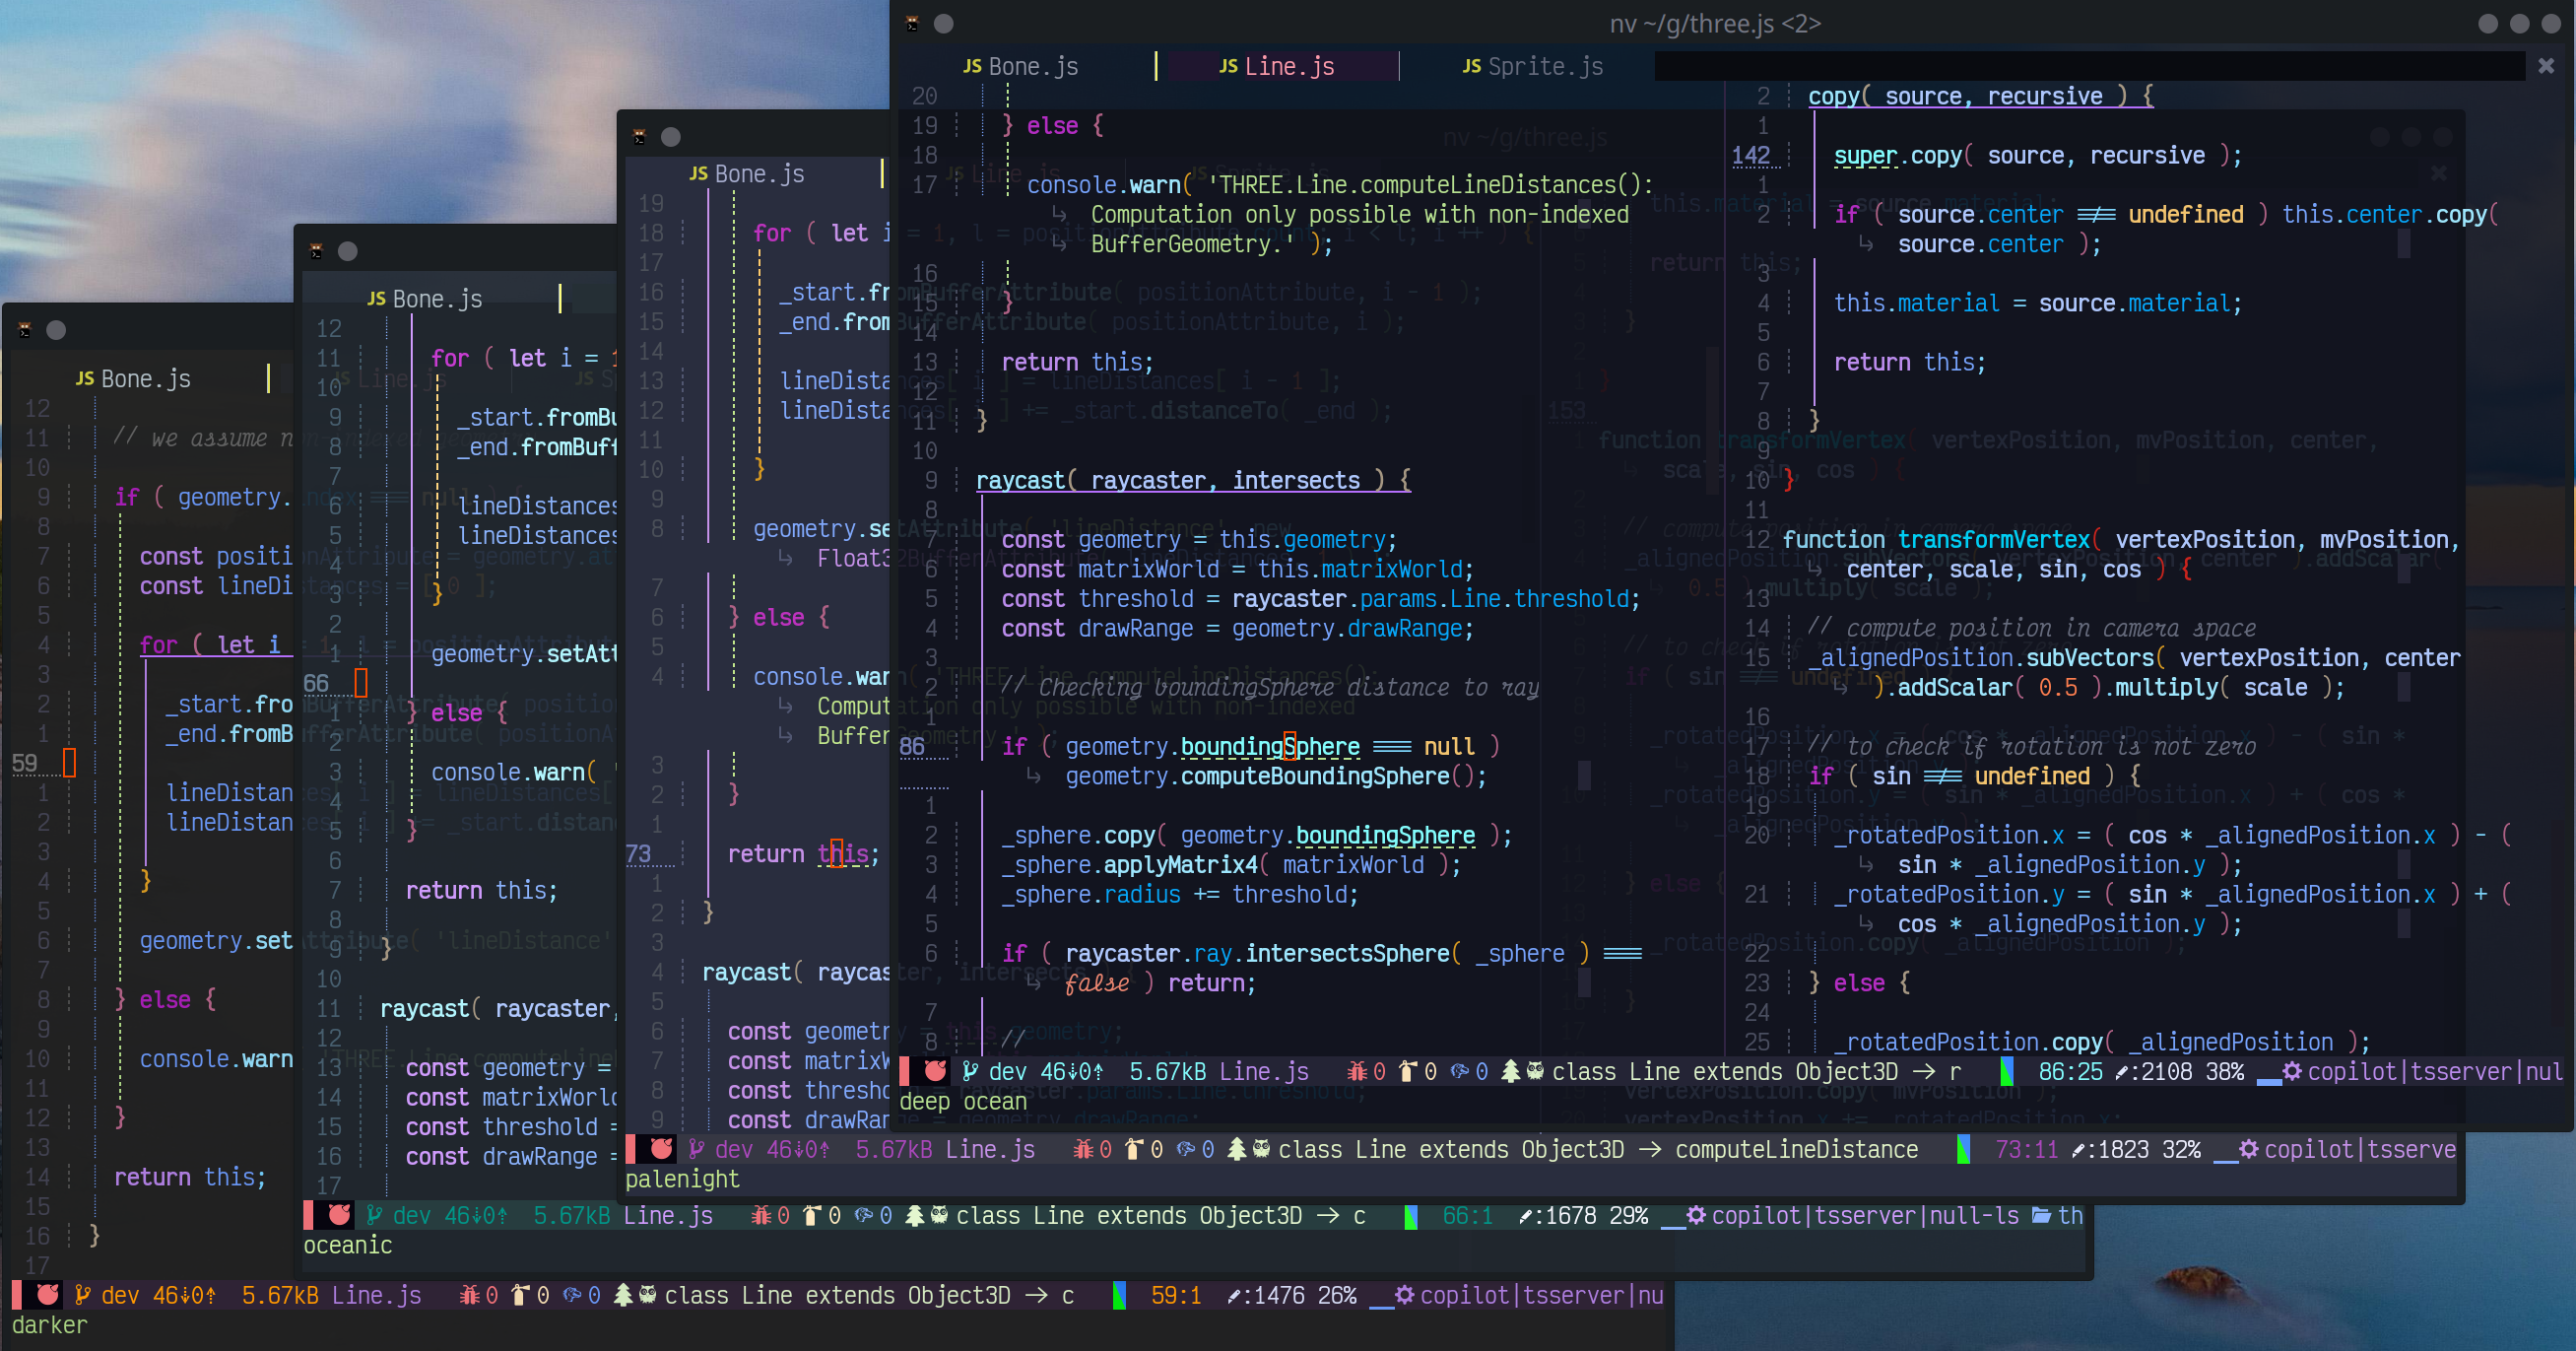The width and height of the screenshot is (2576, 1351).
Task: Click the owl icon in palenight statusline
Action: tap(1261, 1149)
